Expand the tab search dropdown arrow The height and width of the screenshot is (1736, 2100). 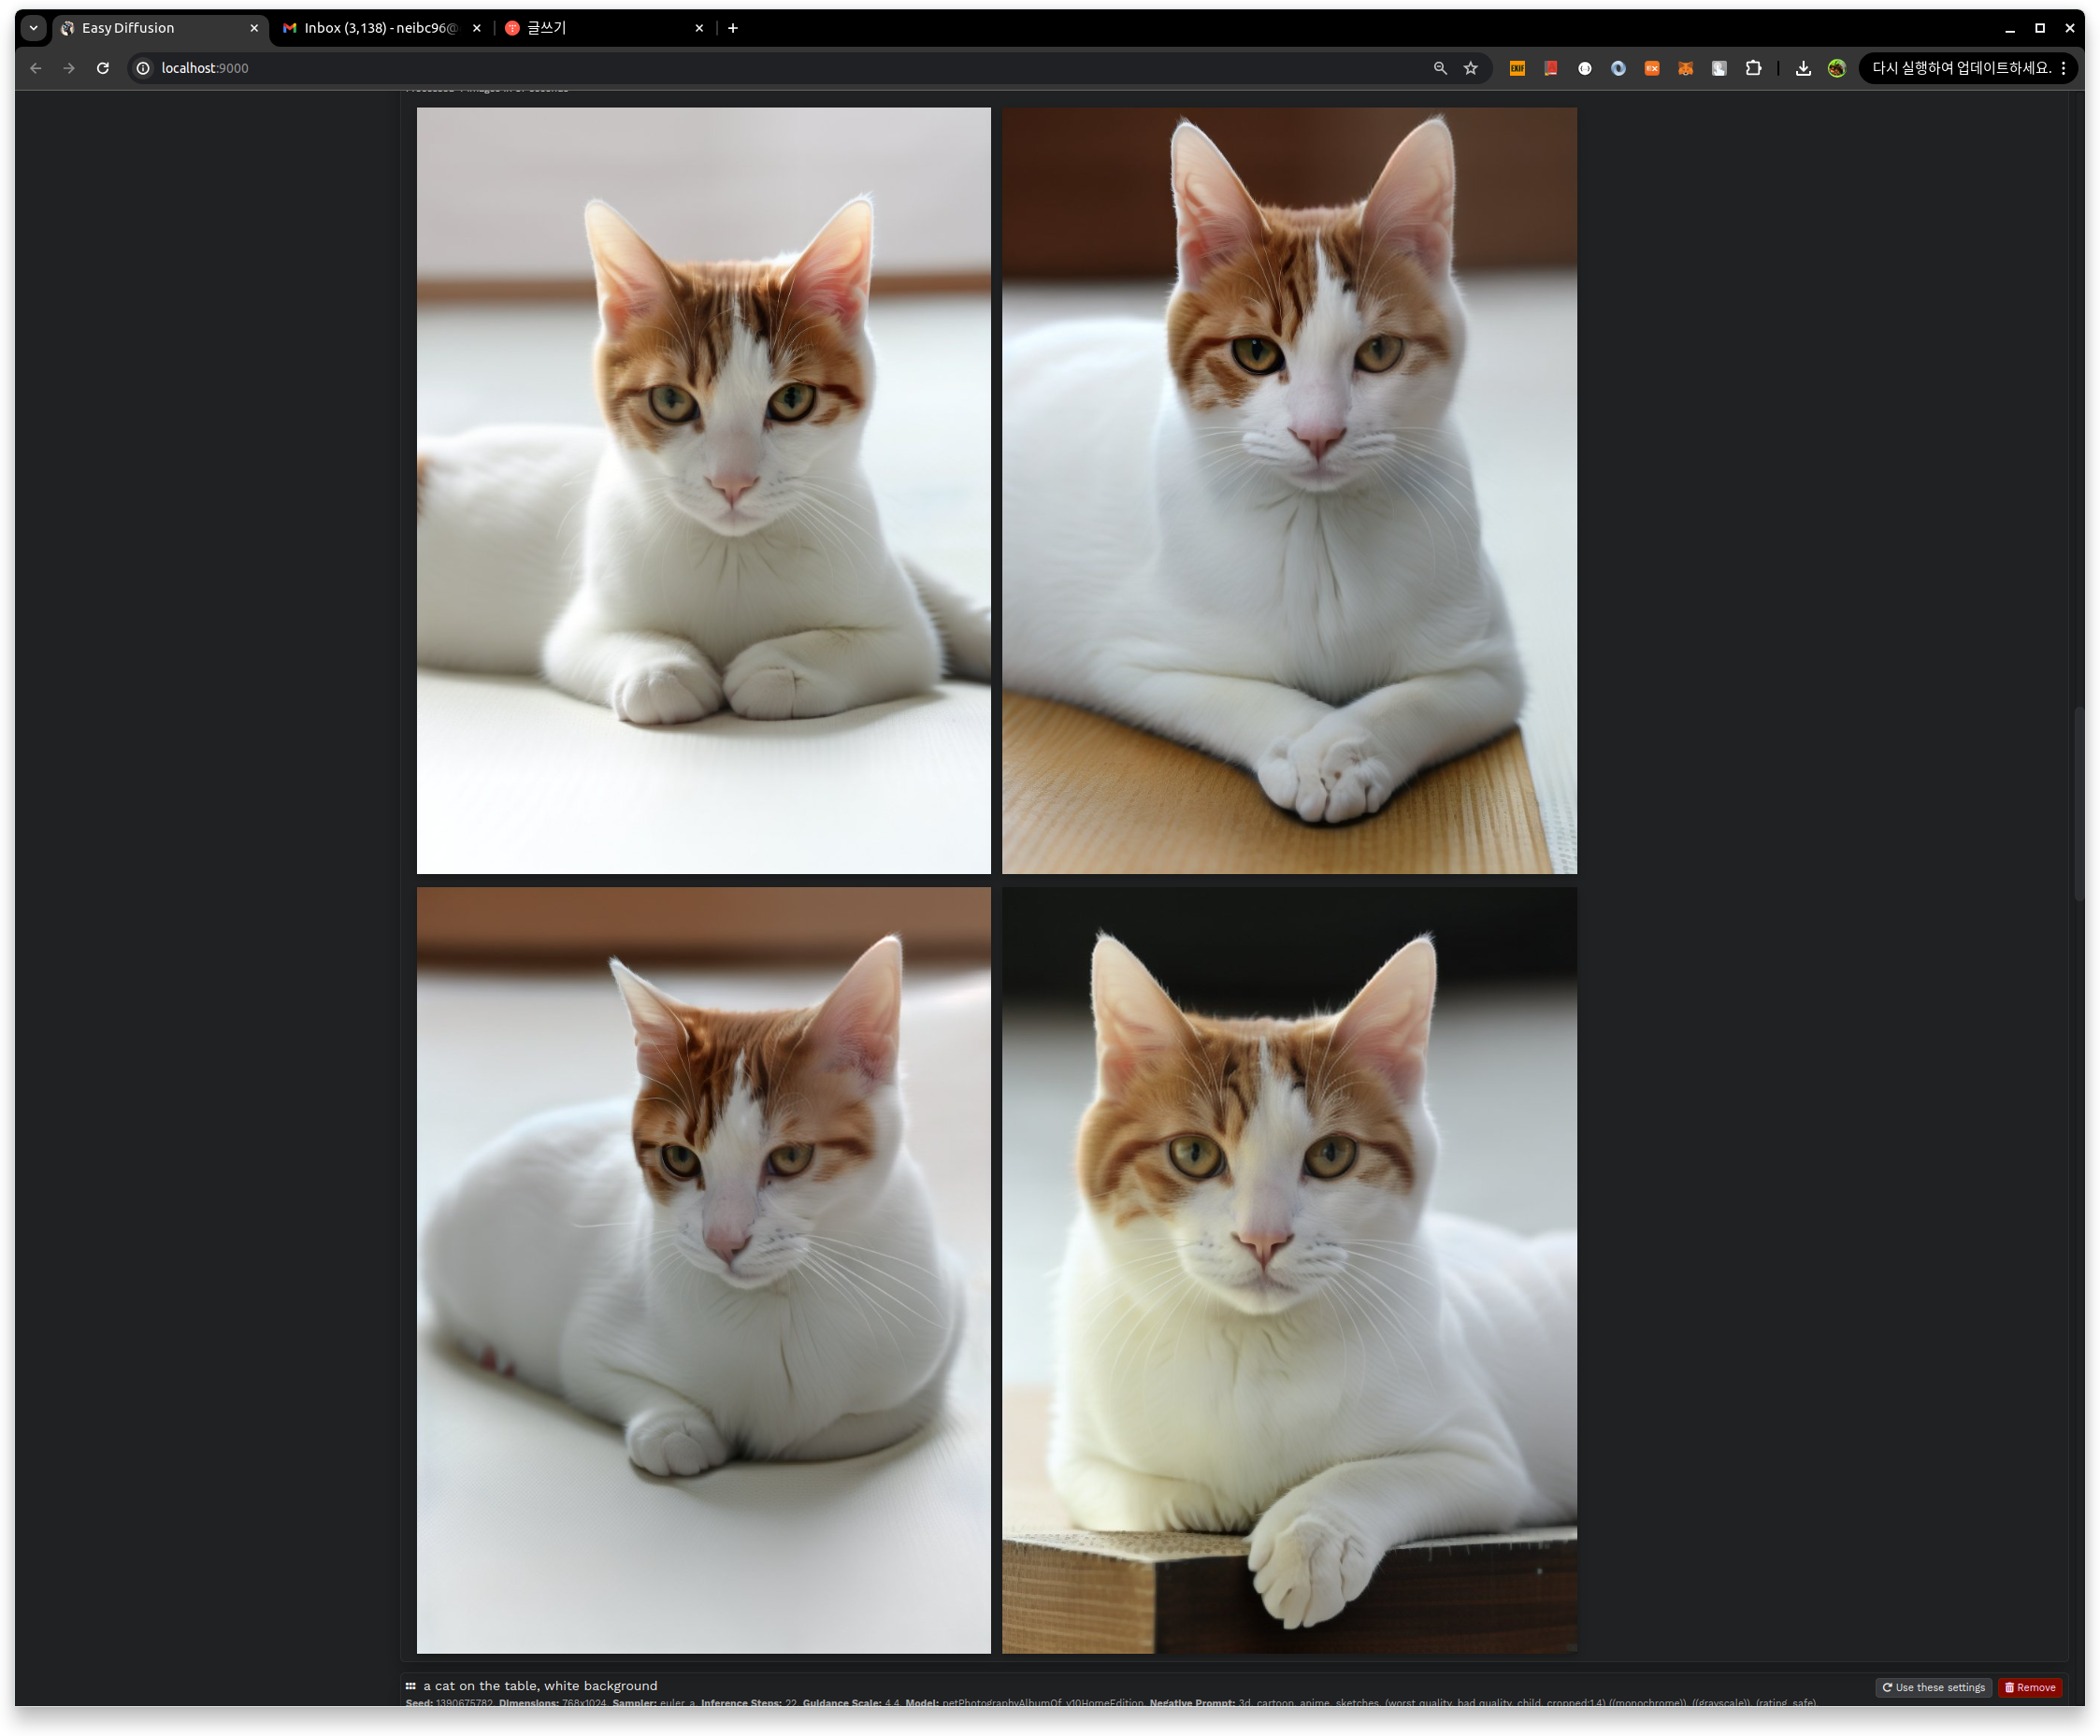[x=33, y=28]
